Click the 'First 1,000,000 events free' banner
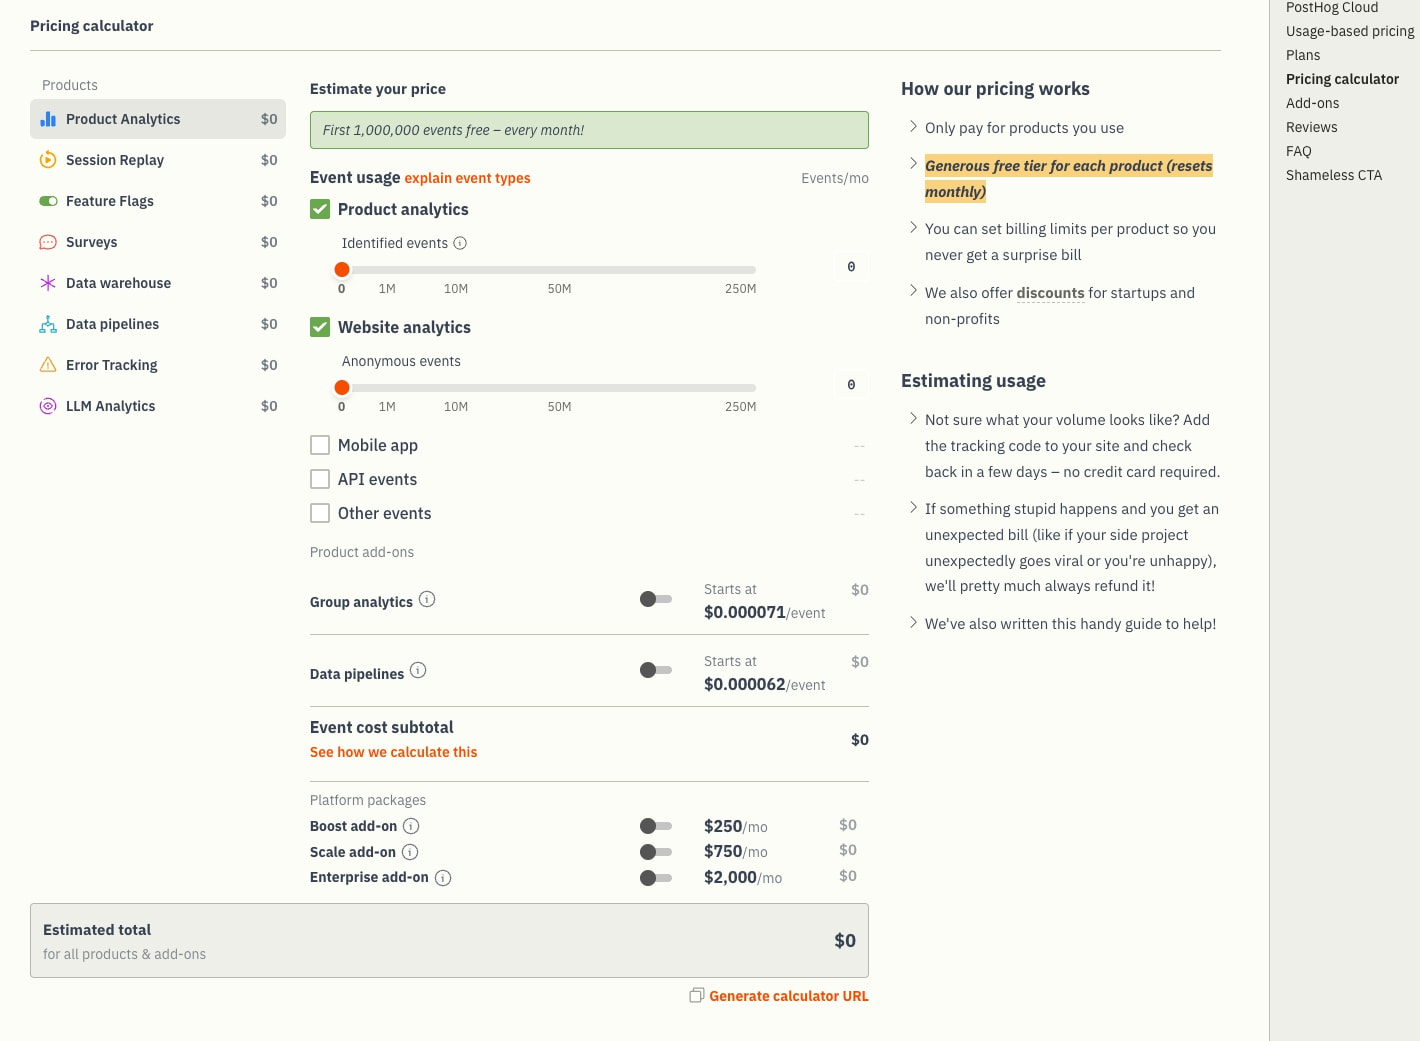 589,130
